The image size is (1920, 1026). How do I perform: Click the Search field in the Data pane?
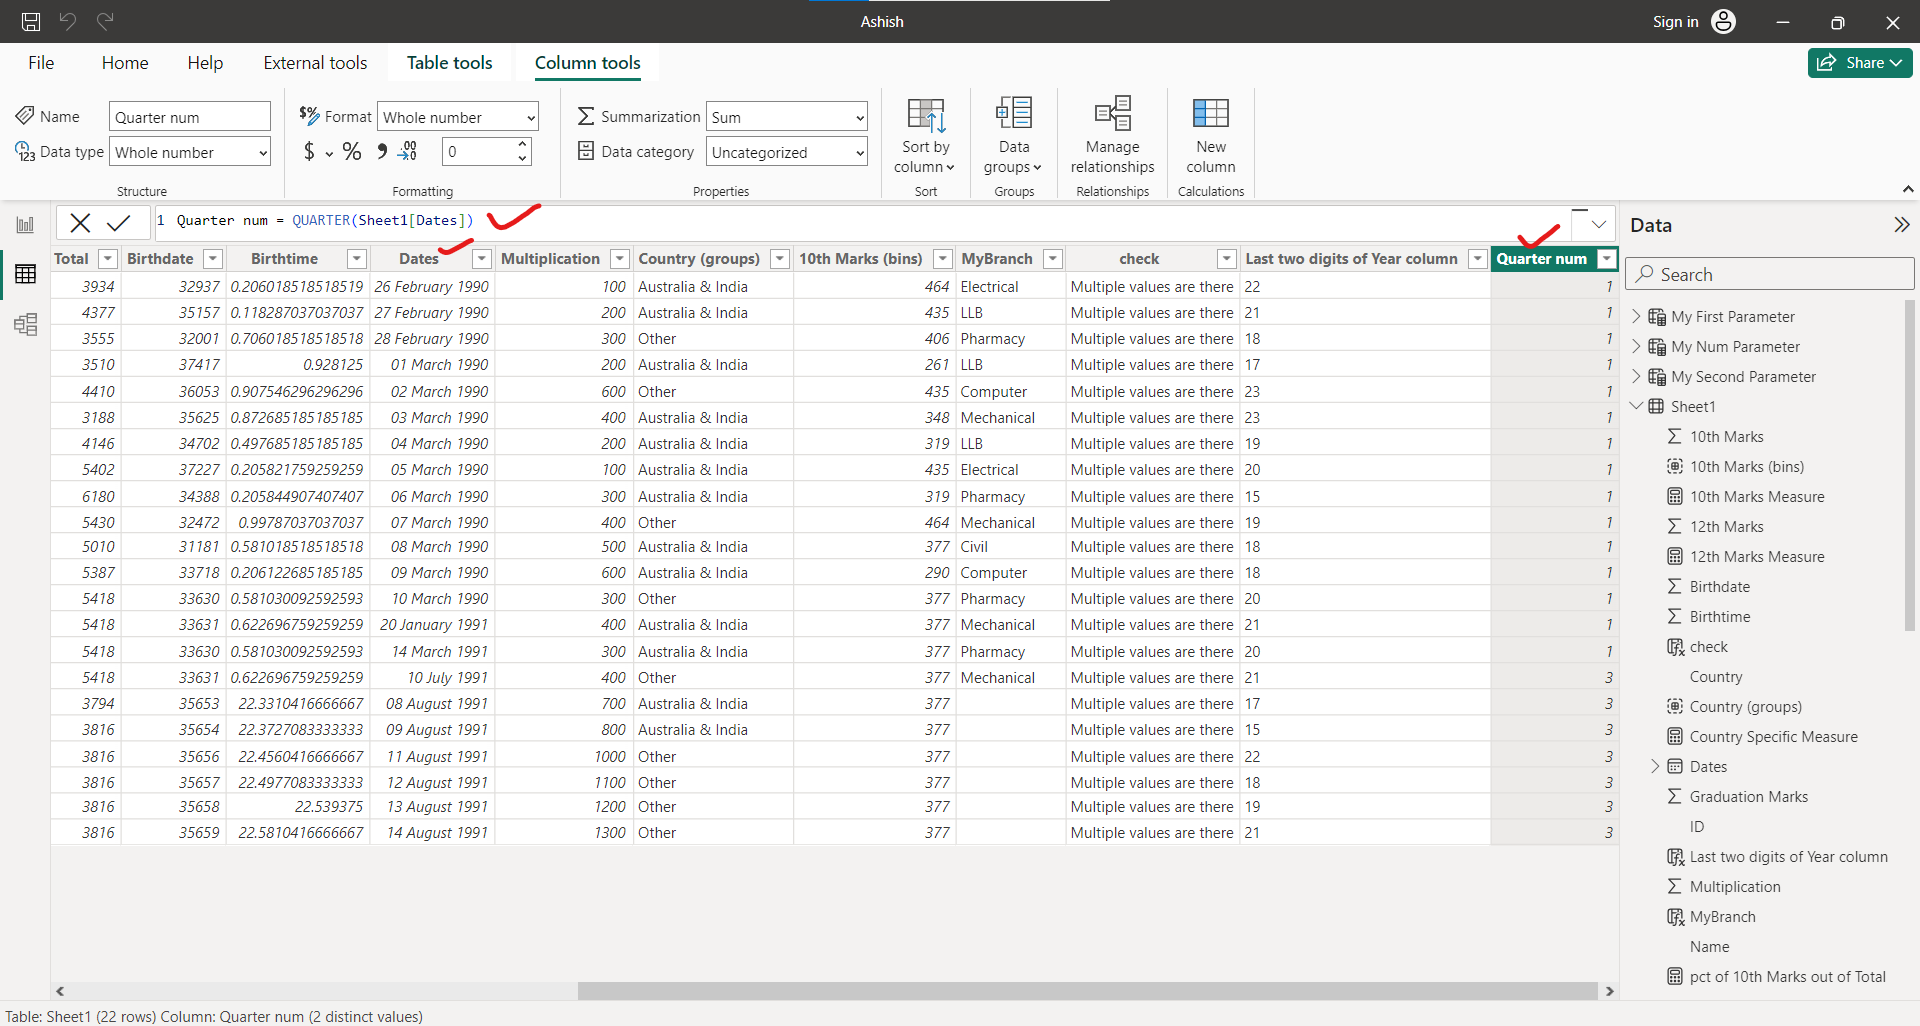(x=1769, y=273)
